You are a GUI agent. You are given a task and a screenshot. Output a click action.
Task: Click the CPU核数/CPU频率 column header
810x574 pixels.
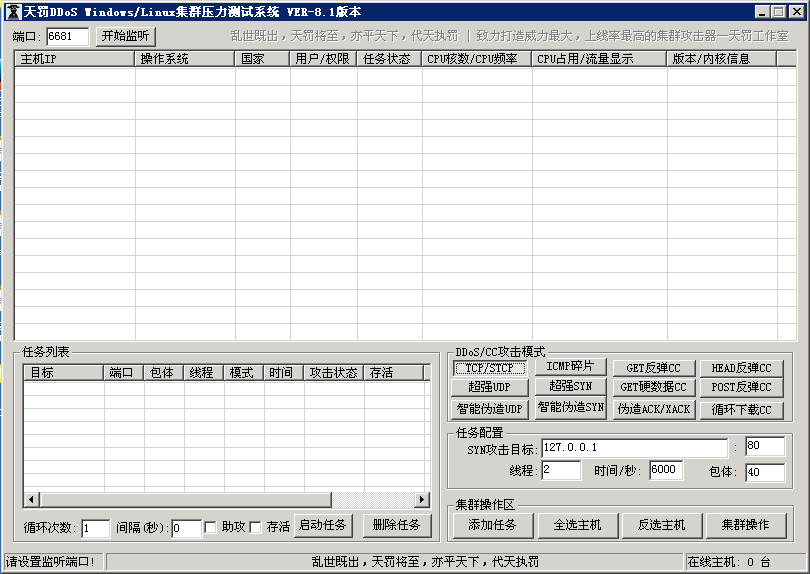(477, 59)
